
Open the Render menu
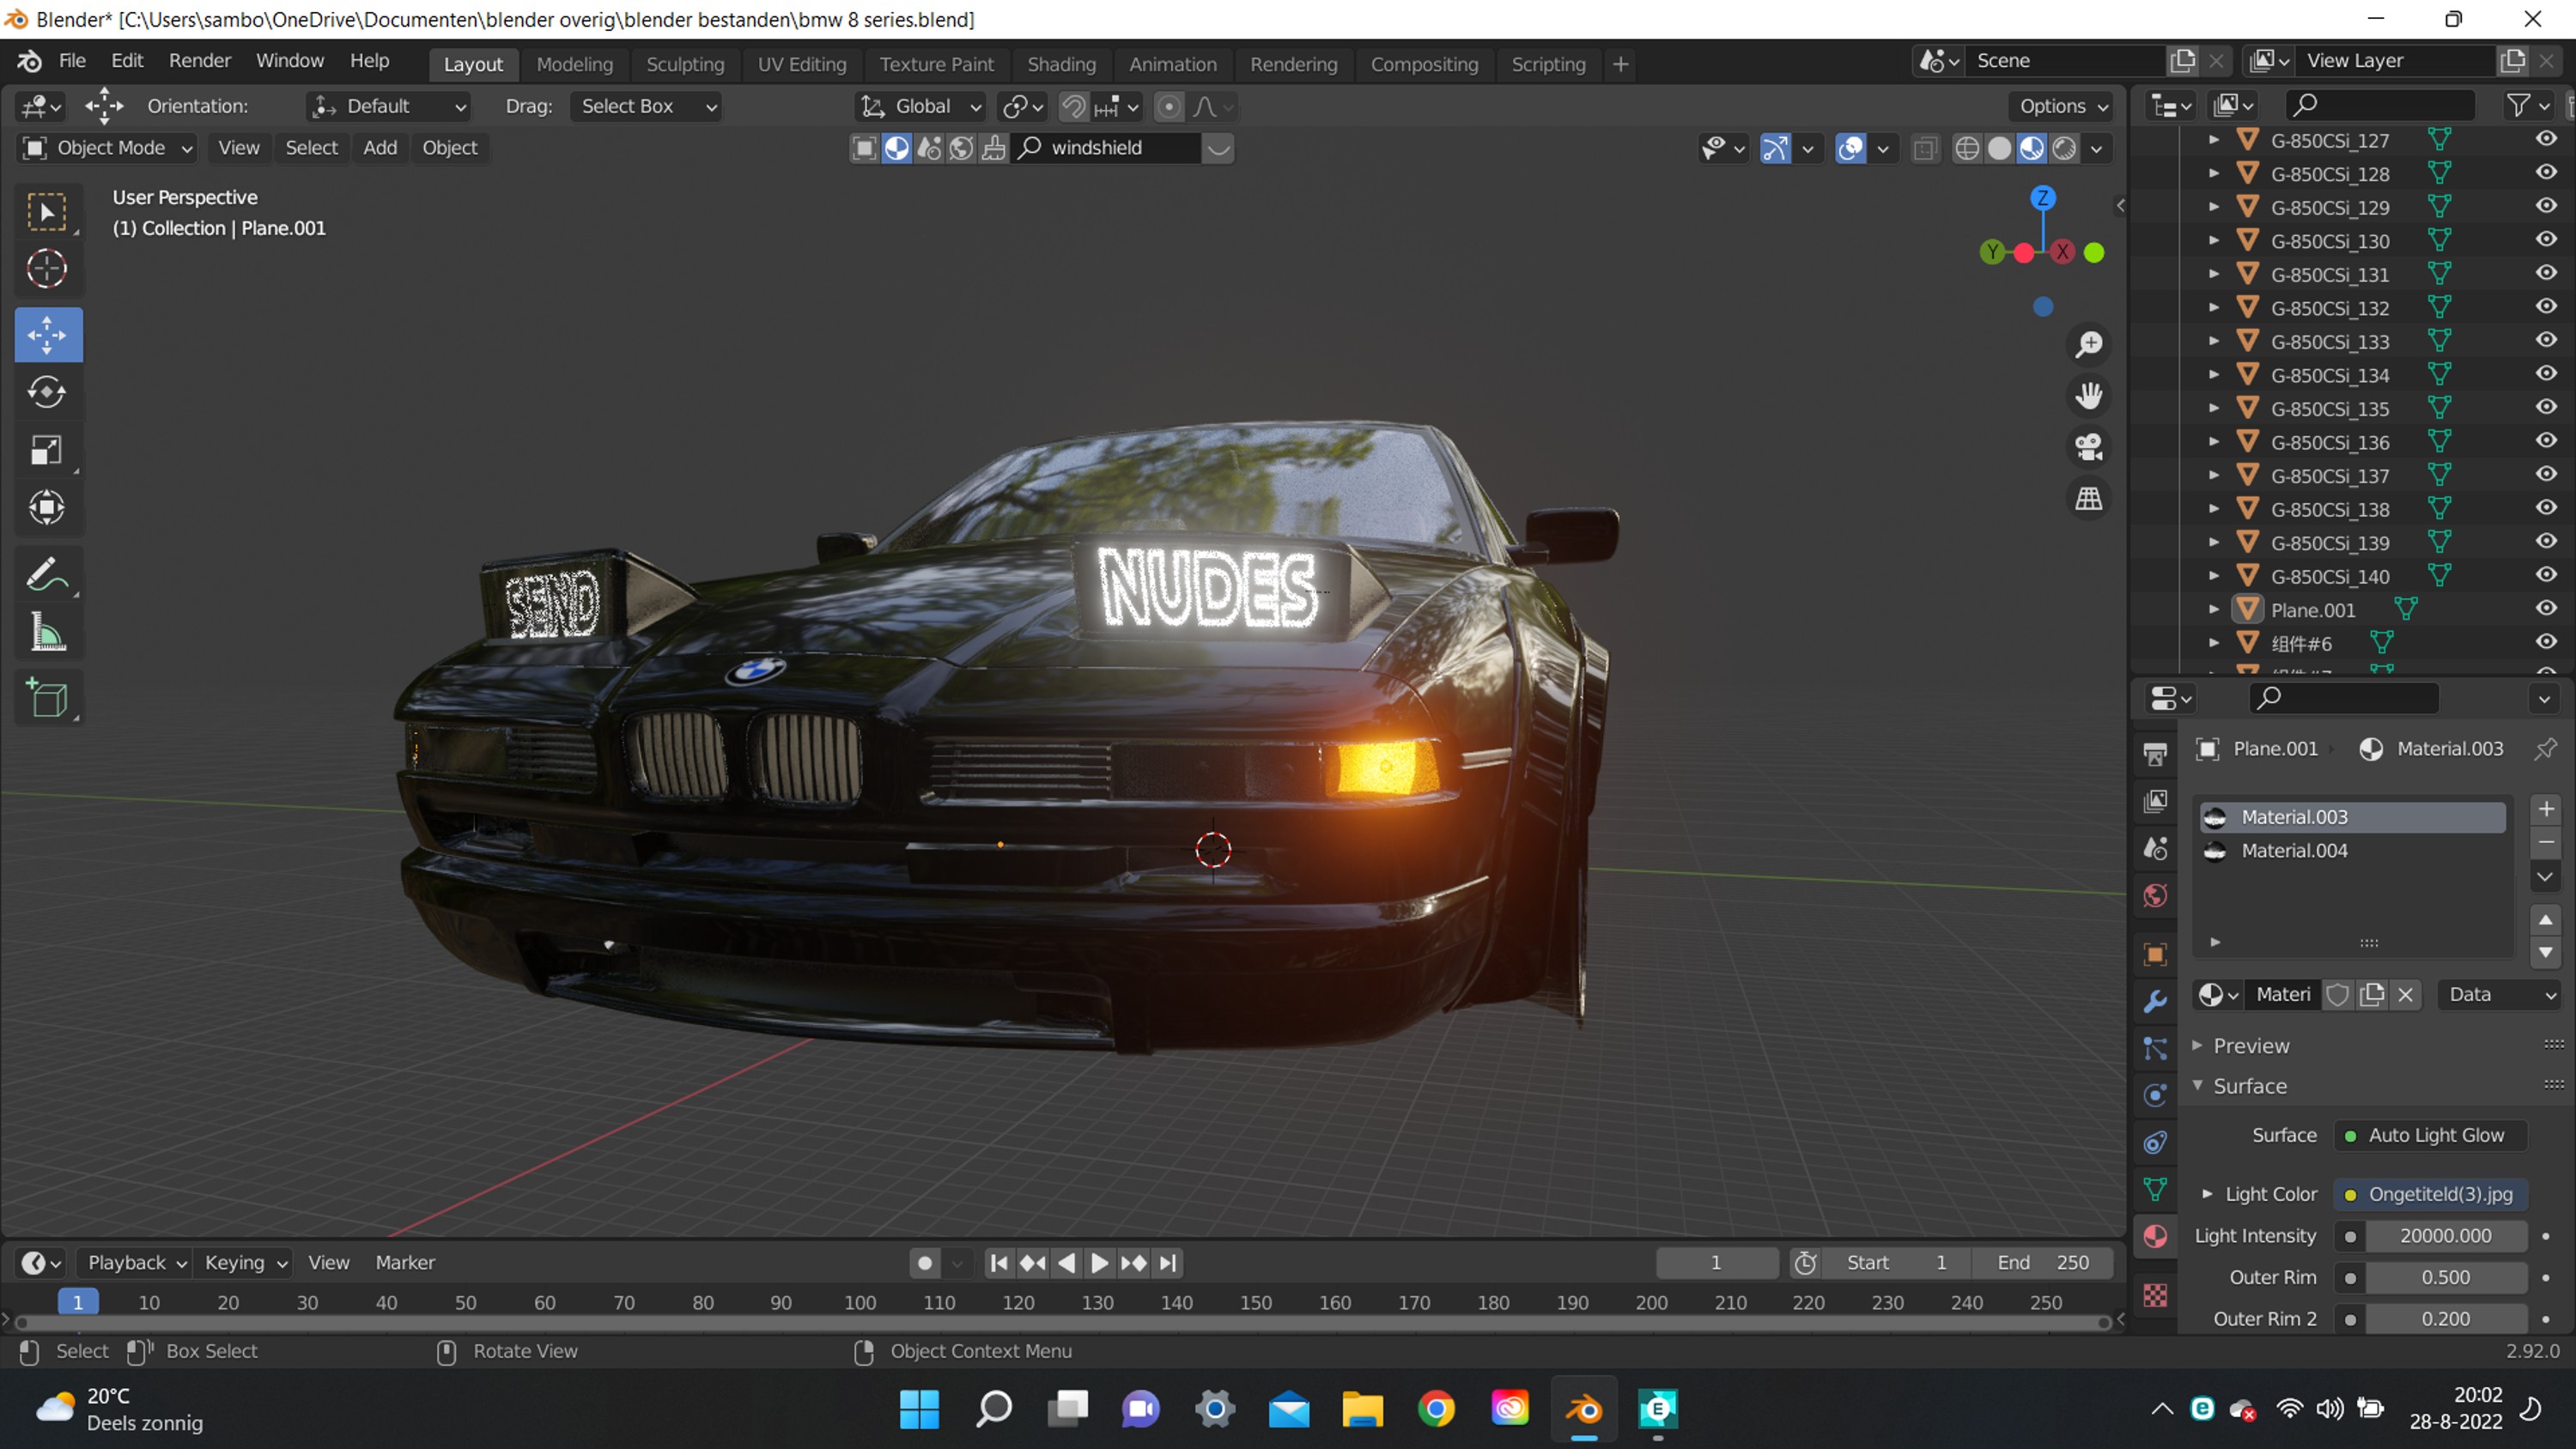[199, 60]
